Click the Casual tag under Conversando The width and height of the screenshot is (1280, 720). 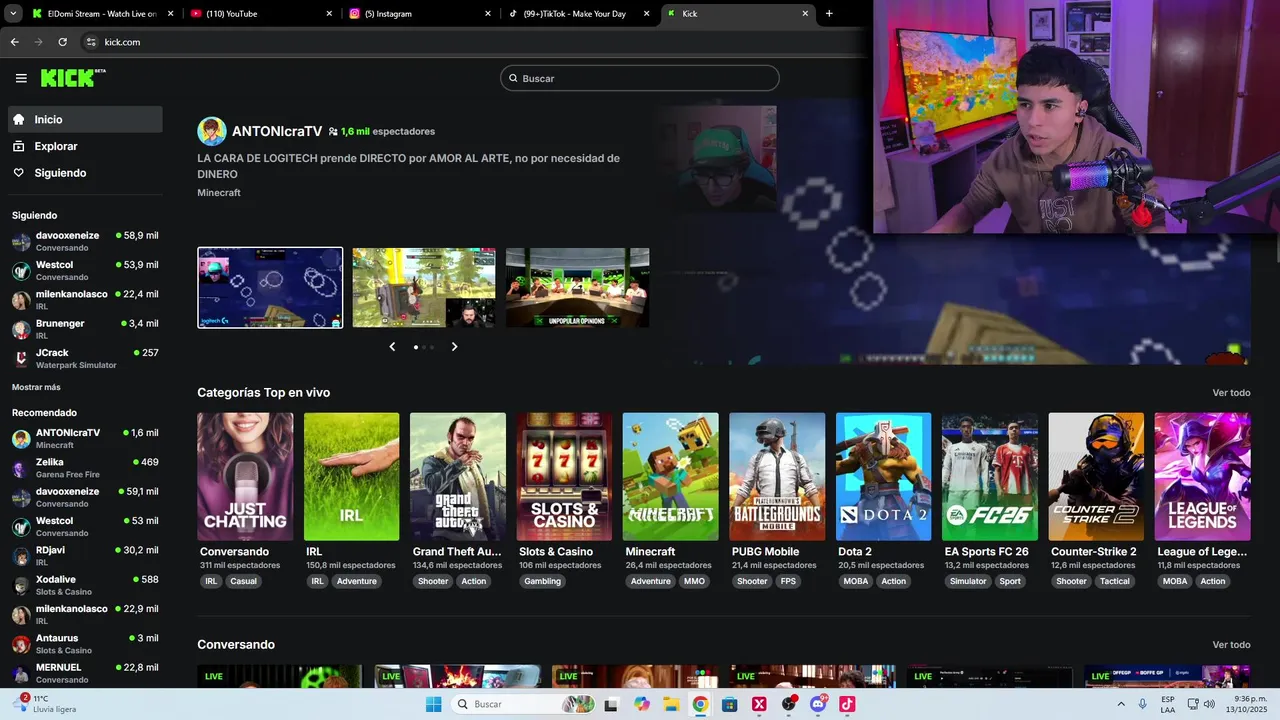(x=243, y=581)
